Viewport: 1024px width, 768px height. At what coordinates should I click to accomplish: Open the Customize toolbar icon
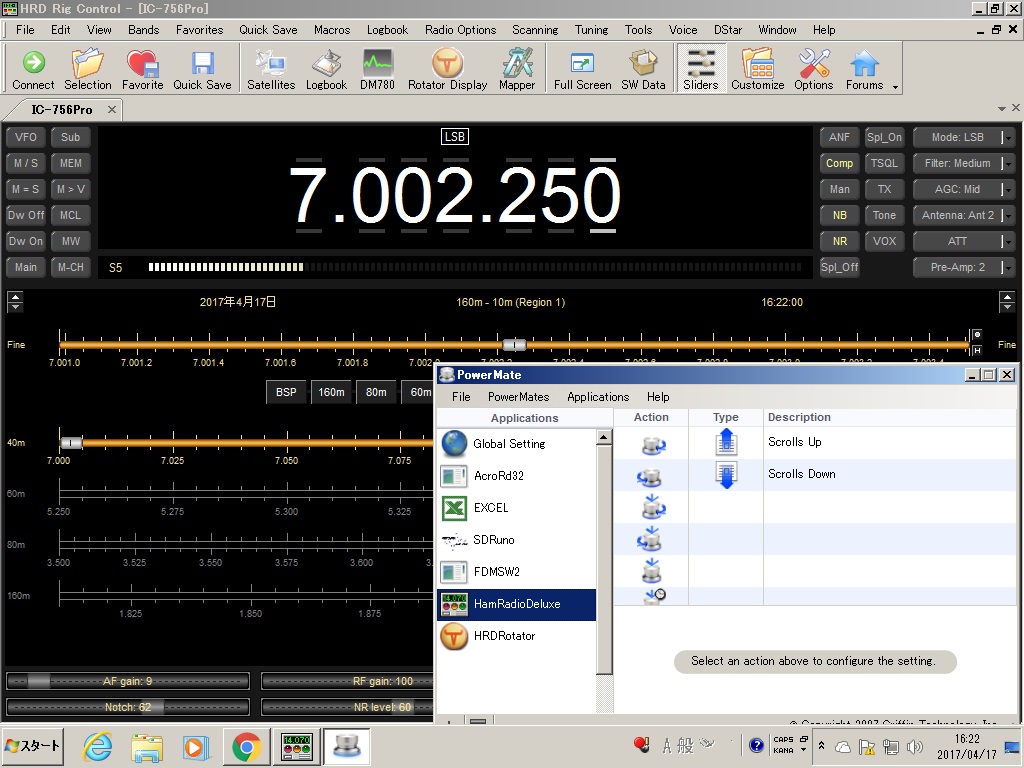coord(758,69)
